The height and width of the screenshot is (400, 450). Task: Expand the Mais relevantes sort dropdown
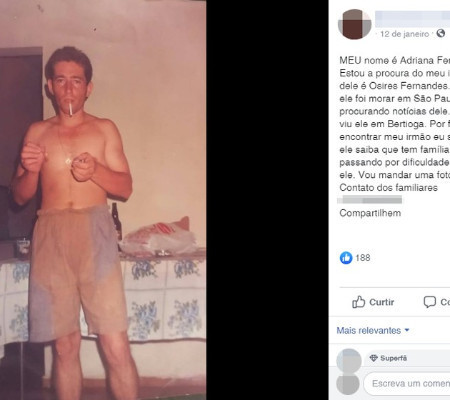click(x=373, y=330)
